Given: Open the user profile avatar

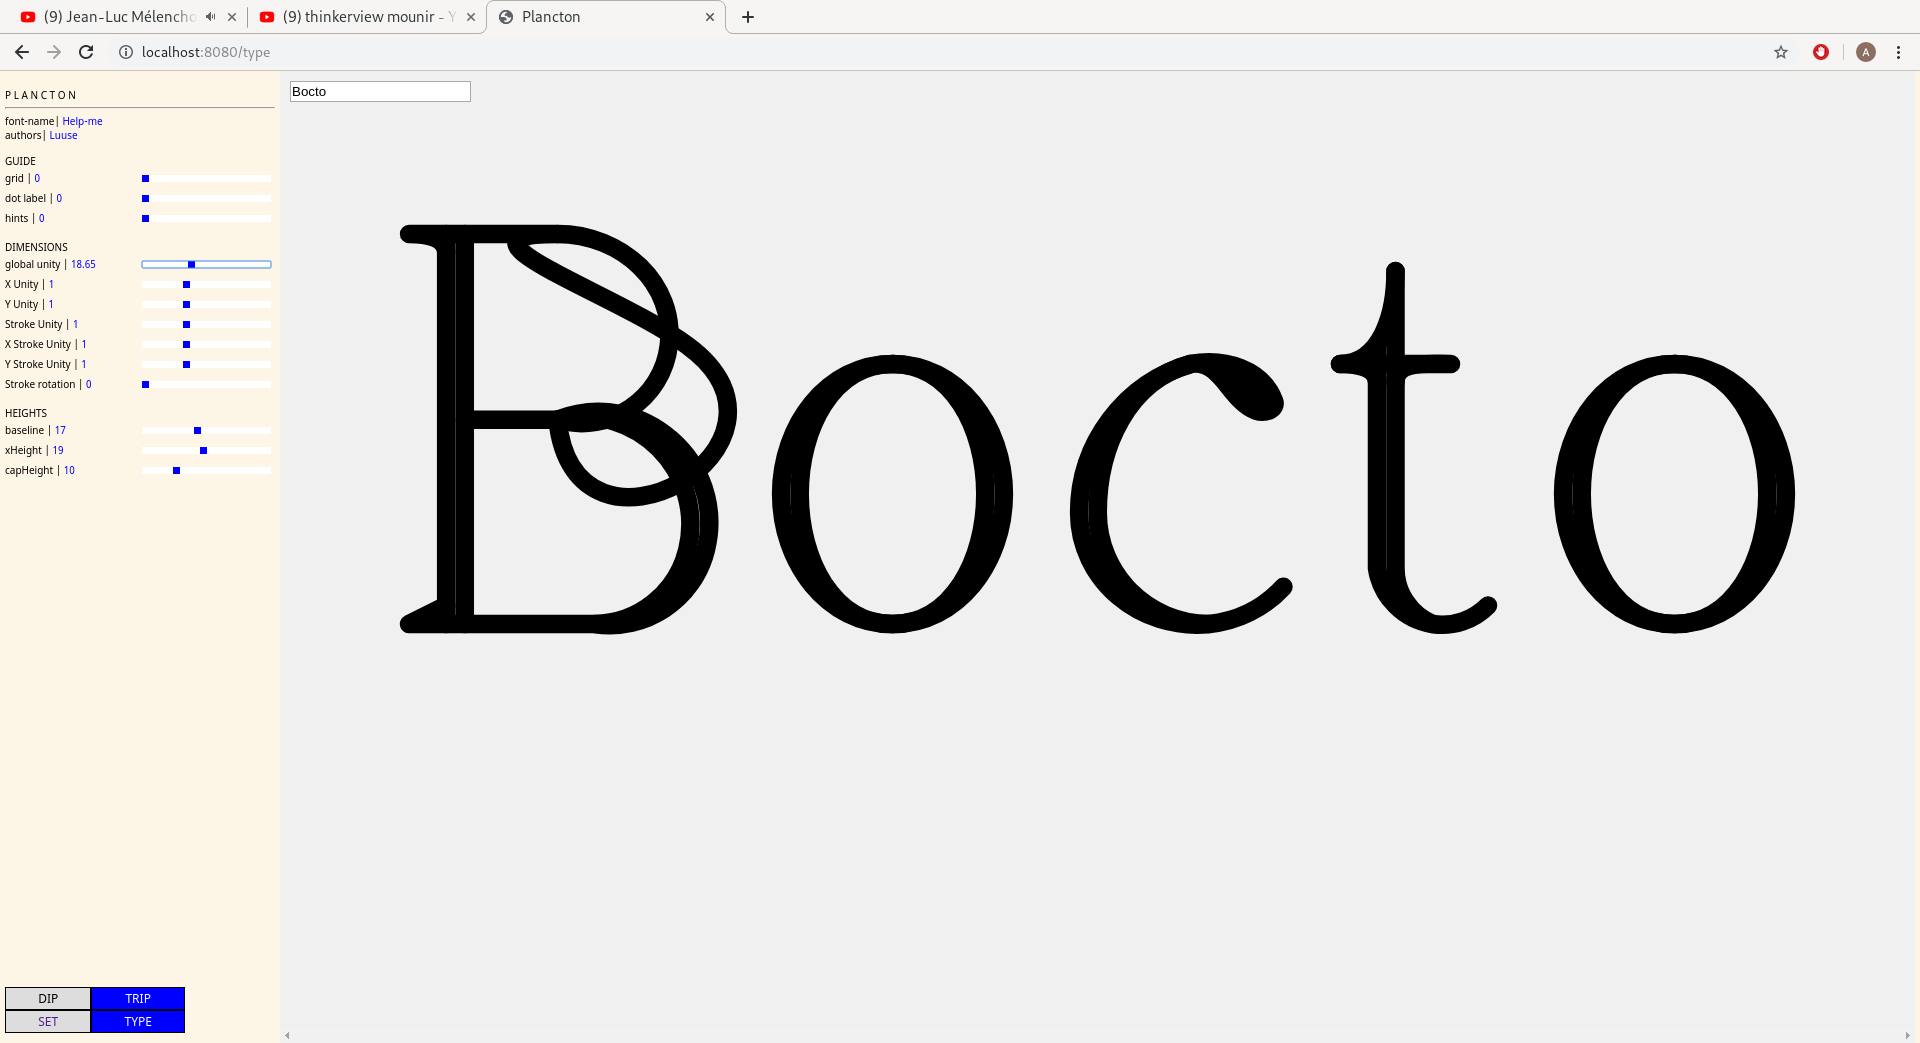Looking at the screenshot, I should (x=1865, y=52).
